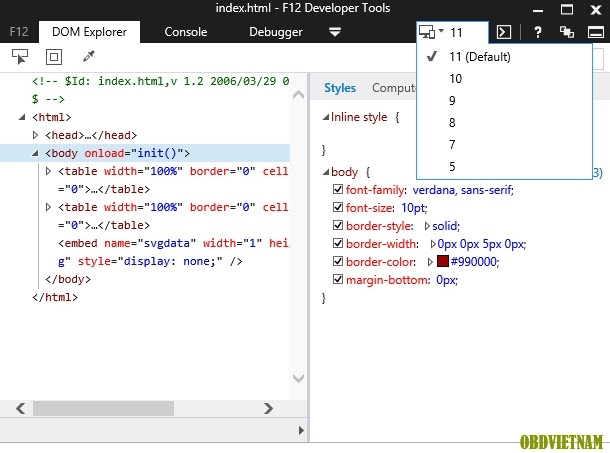Uncheck the font-family style property
This screenshot has height=453, width=610.
[x=337, y=190]
